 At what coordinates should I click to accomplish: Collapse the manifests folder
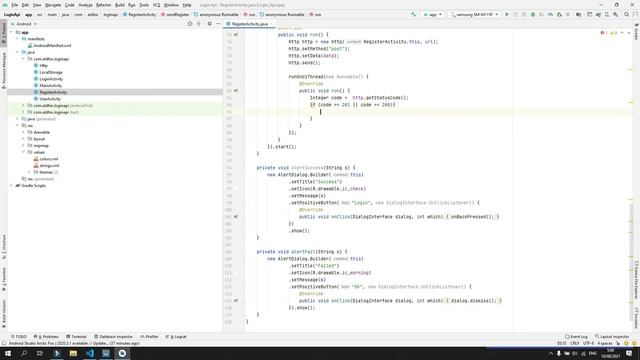18,39
